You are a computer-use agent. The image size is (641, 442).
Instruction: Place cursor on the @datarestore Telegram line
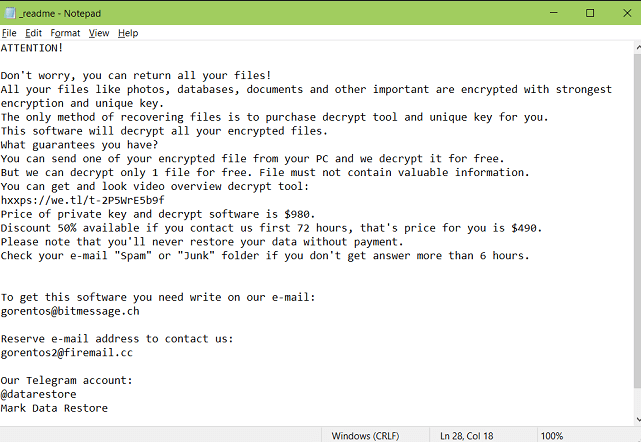tap(38, 394)
